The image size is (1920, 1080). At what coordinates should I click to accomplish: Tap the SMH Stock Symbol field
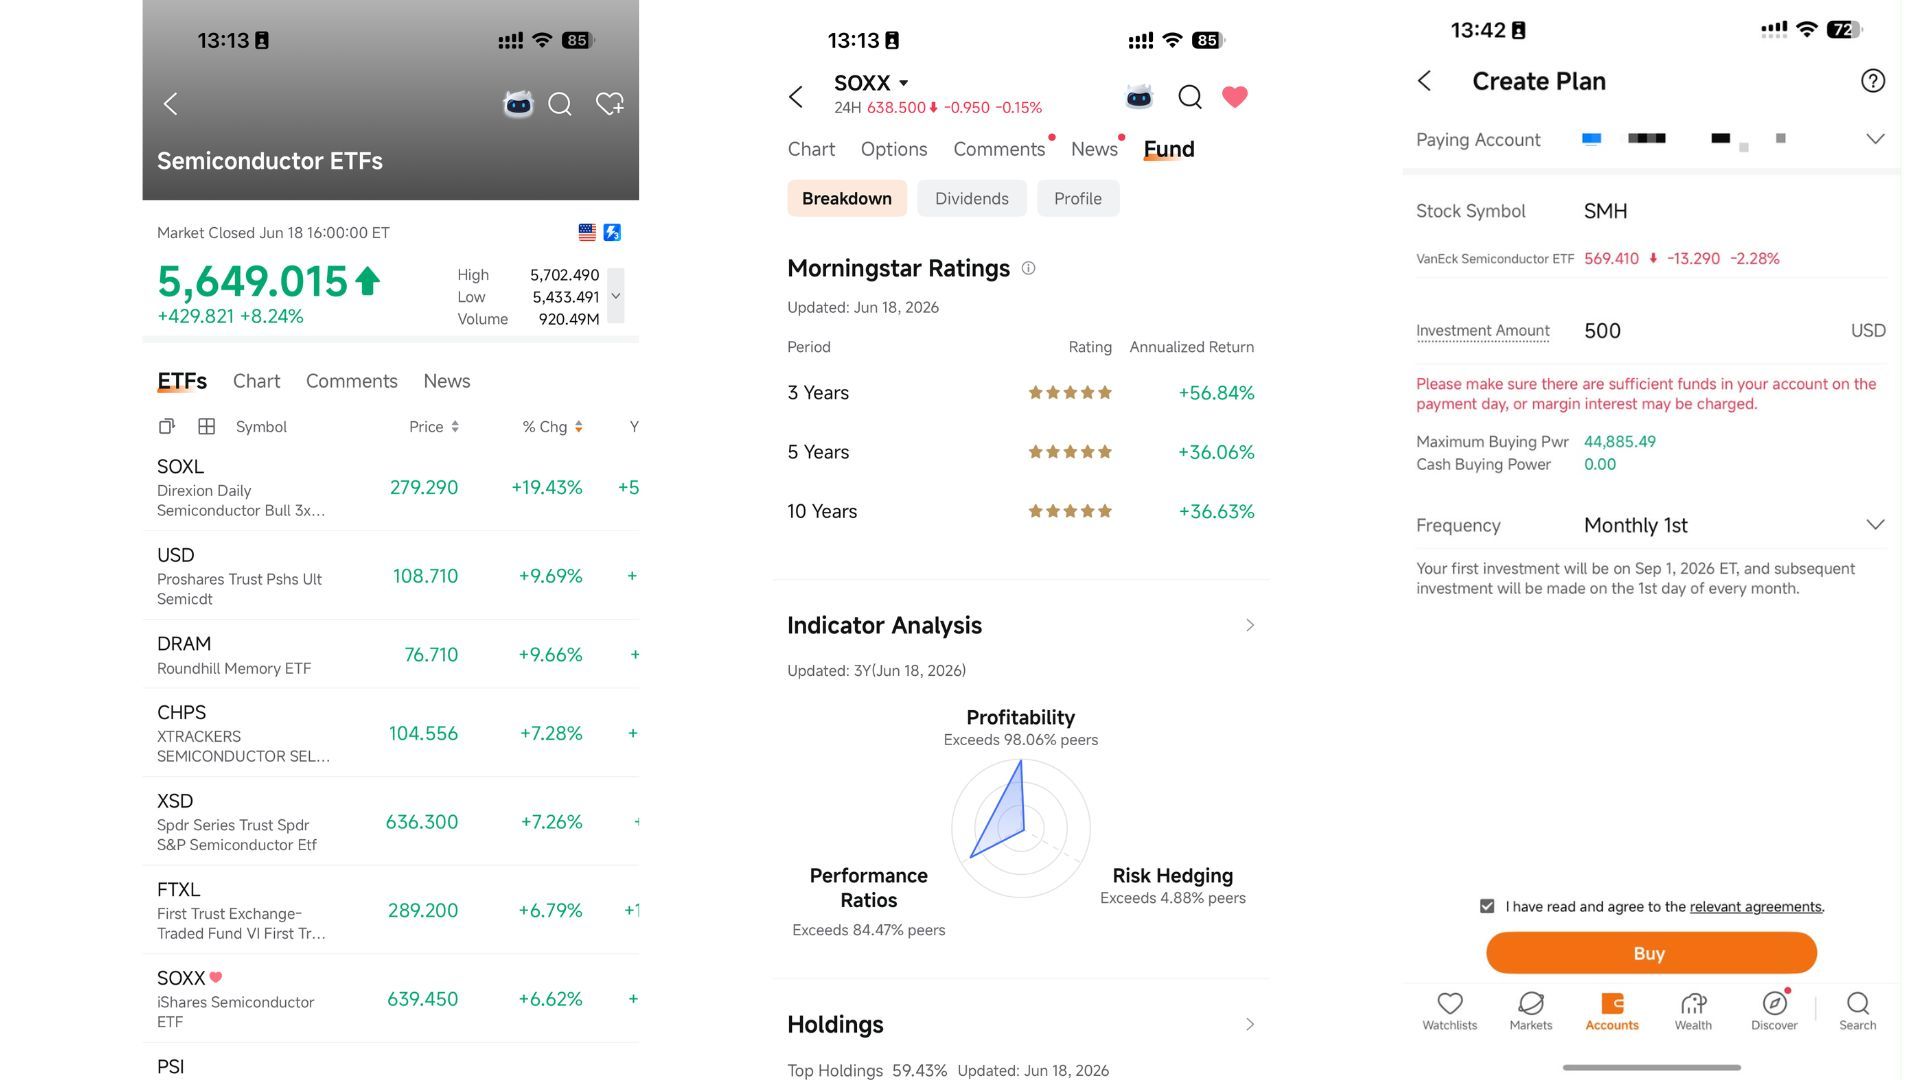coord(1652,211)
